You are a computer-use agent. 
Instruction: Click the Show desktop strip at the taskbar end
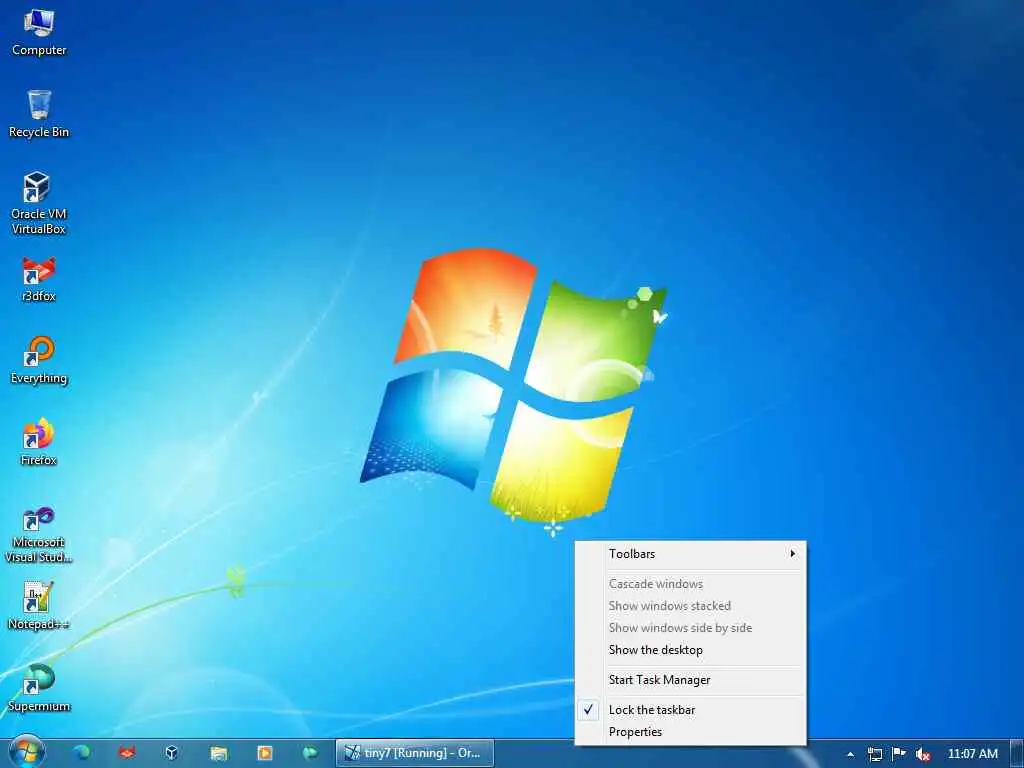click(1017, 753)
